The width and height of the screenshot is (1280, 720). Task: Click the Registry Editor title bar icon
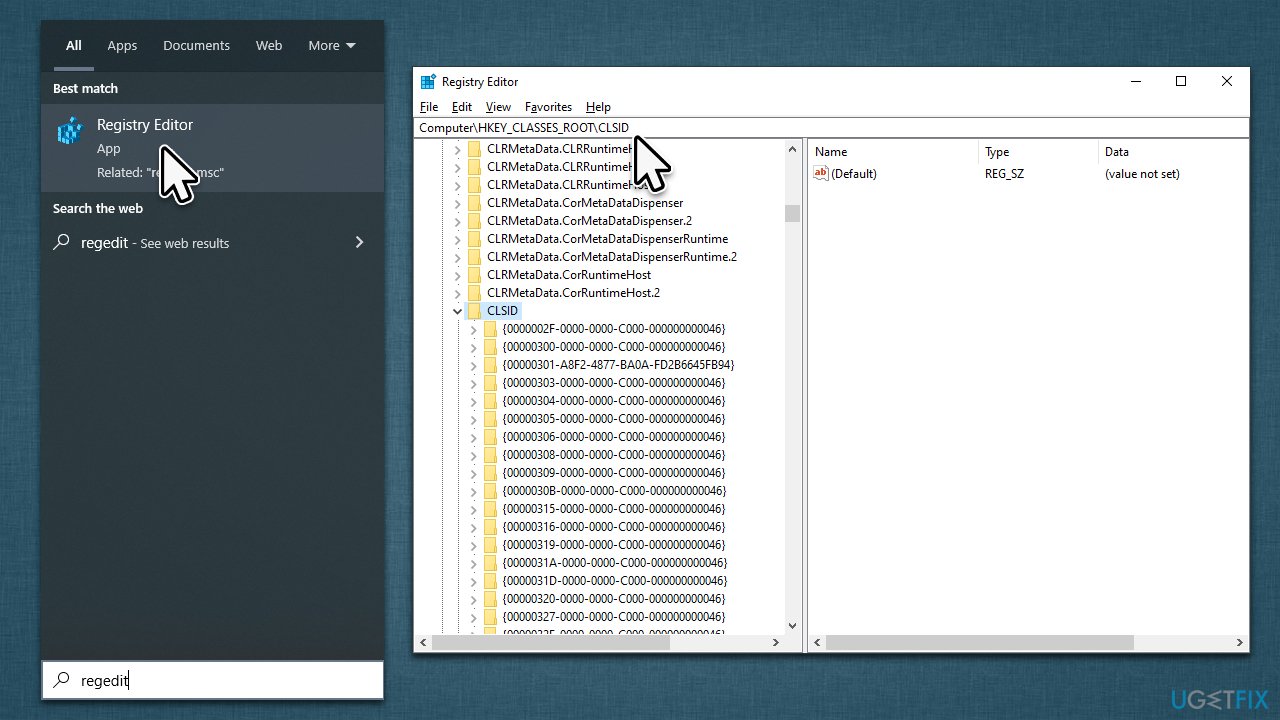[428, 82]
